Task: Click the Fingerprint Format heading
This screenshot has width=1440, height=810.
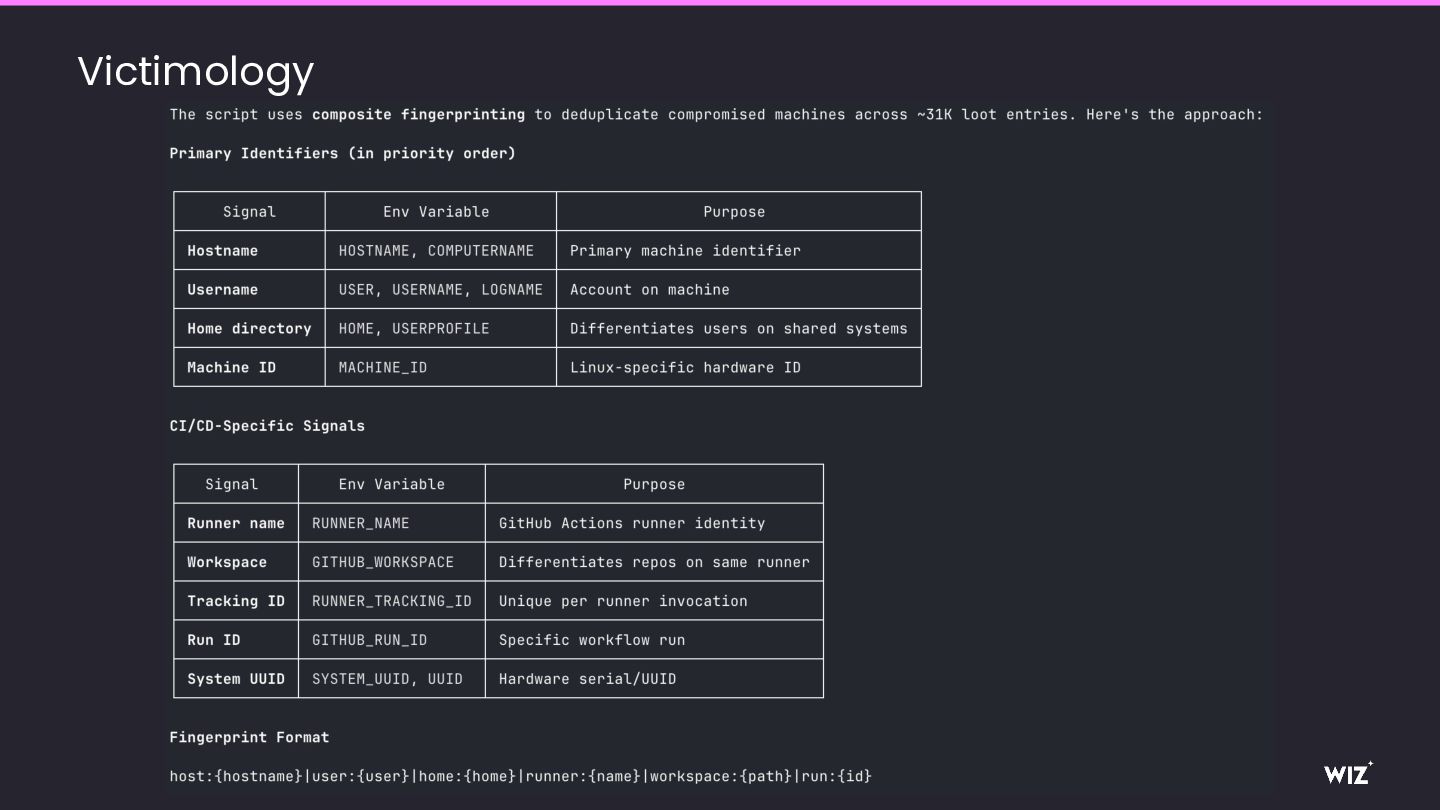Action: coord(249,738)
